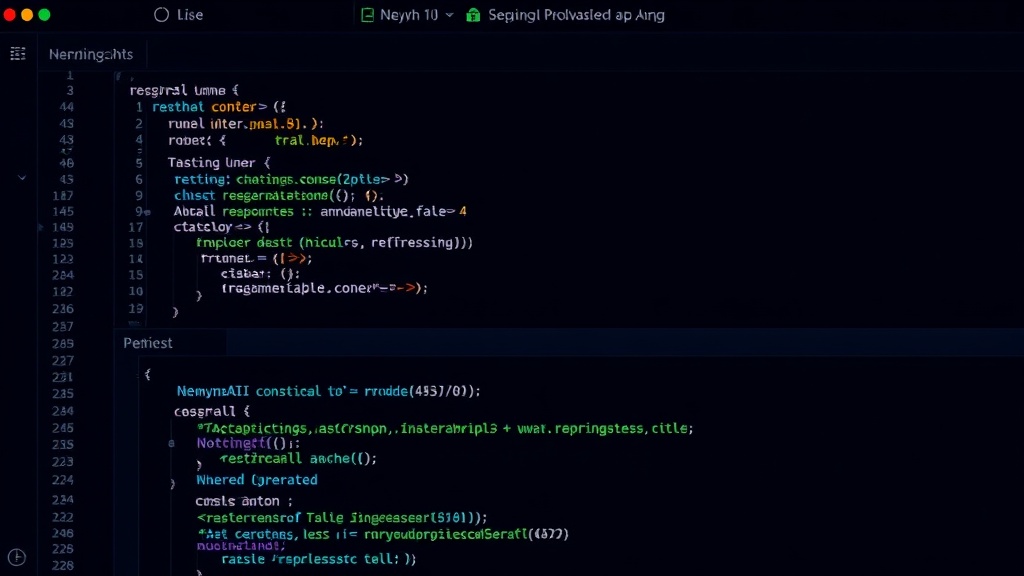Click the code line 'cosgrall {'
Screen dimensions: 1024x576
tap(212, 411)
